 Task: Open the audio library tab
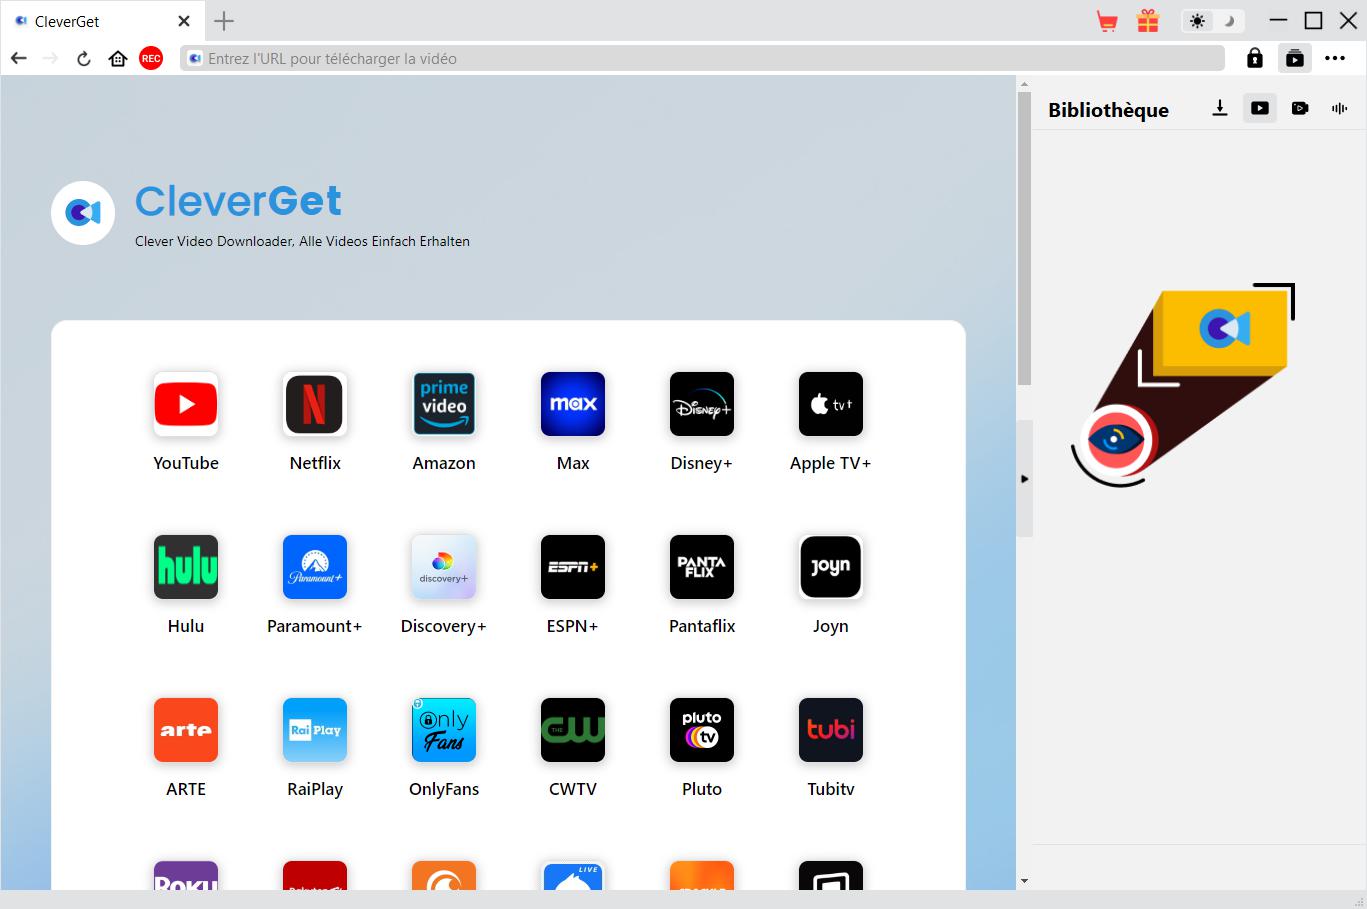coord(1339,108)
